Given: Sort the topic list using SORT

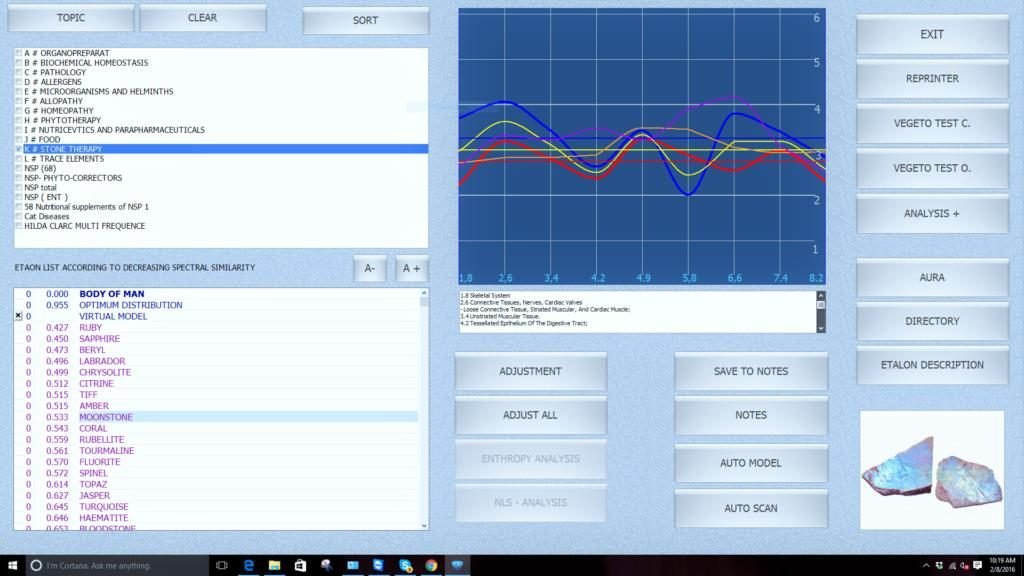Looking at the screenshot, I should [364, 20].
